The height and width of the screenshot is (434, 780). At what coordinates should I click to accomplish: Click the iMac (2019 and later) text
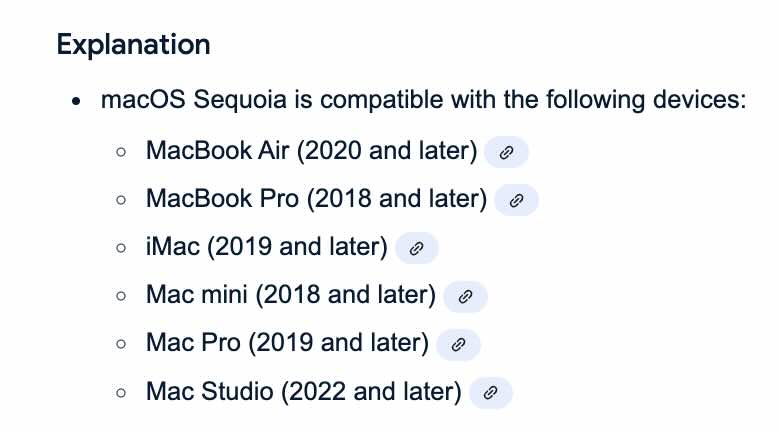pyautogui.click(x=267, y=247)
